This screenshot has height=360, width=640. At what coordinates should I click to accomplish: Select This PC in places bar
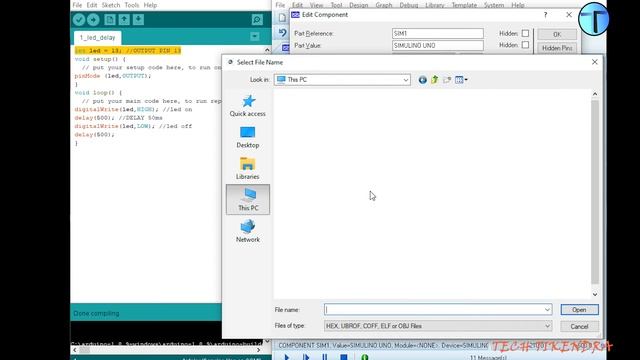[x=248, y=200]
